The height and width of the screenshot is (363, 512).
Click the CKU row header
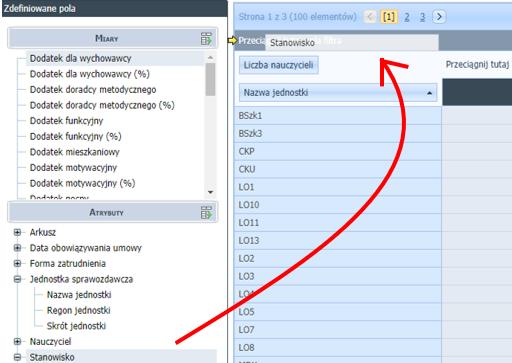(338, 169)
